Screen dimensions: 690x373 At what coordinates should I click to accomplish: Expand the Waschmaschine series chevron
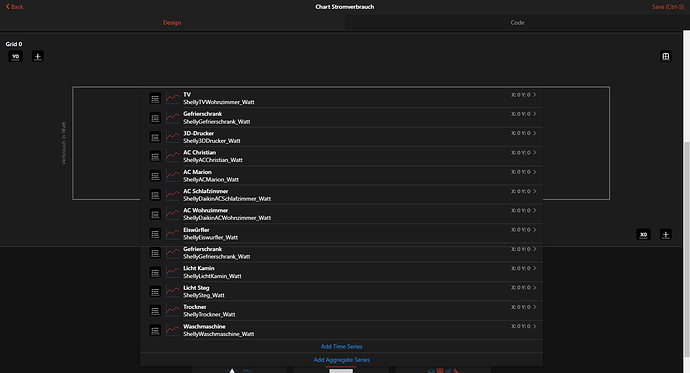coord(535,326)
